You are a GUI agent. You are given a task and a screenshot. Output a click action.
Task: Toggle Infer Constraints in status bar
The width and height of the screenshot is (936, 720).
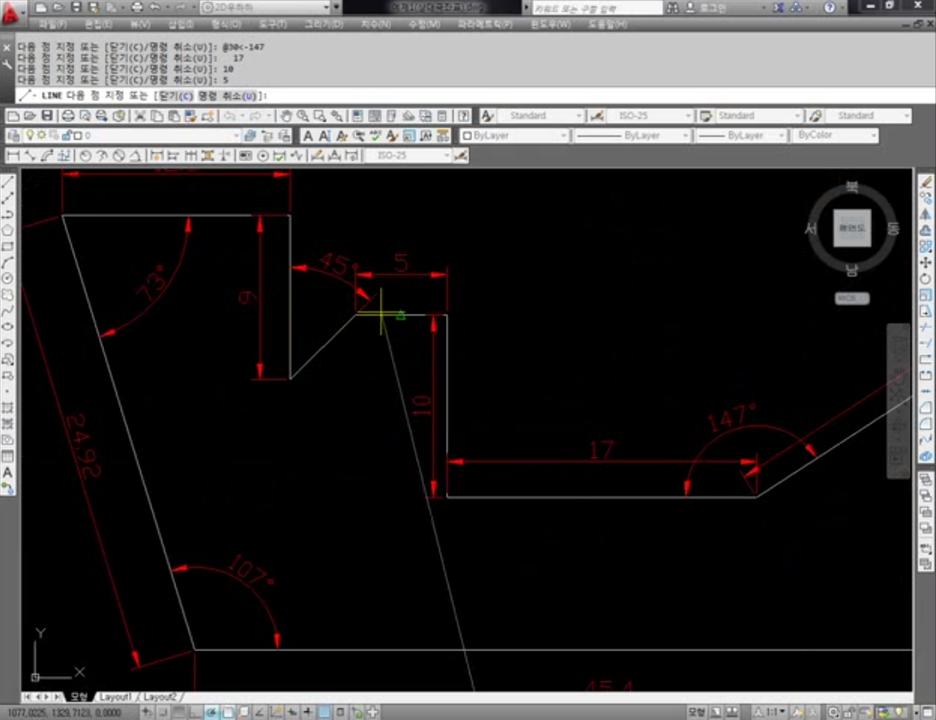(148, 712)
